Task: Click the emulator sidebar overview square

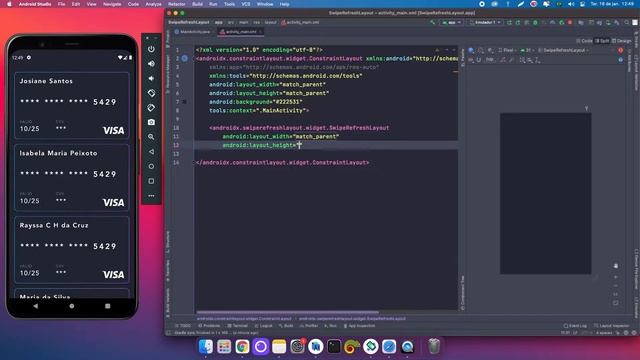Action: (x=151, y=181)
